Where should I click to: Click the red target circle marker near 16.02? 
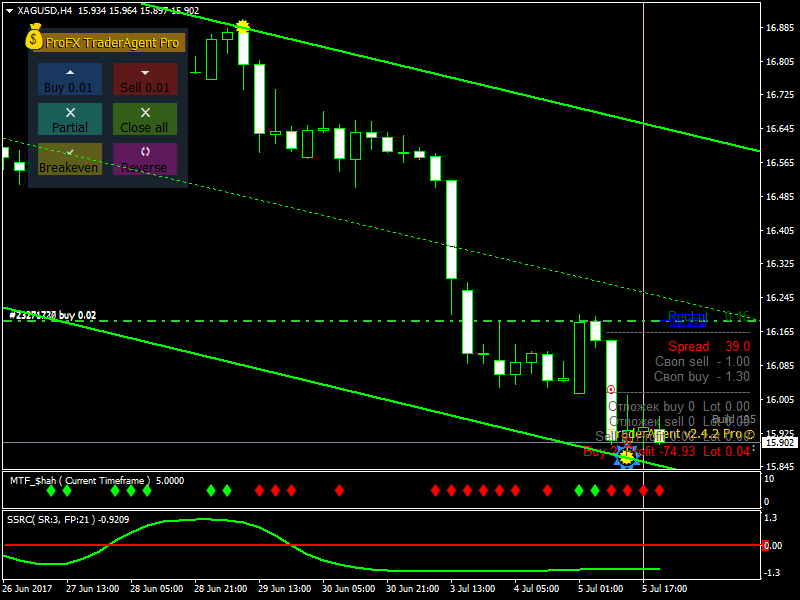(x=611, y=390)
